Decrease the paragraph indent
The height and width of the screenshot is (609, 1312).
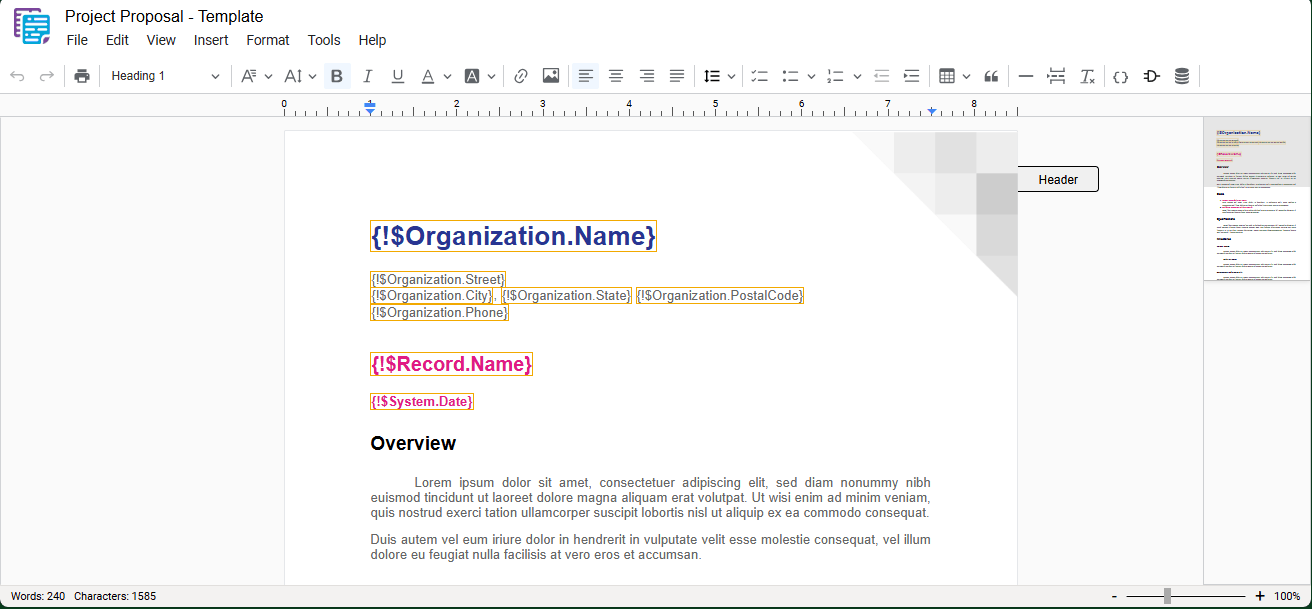tap(881, 76)
